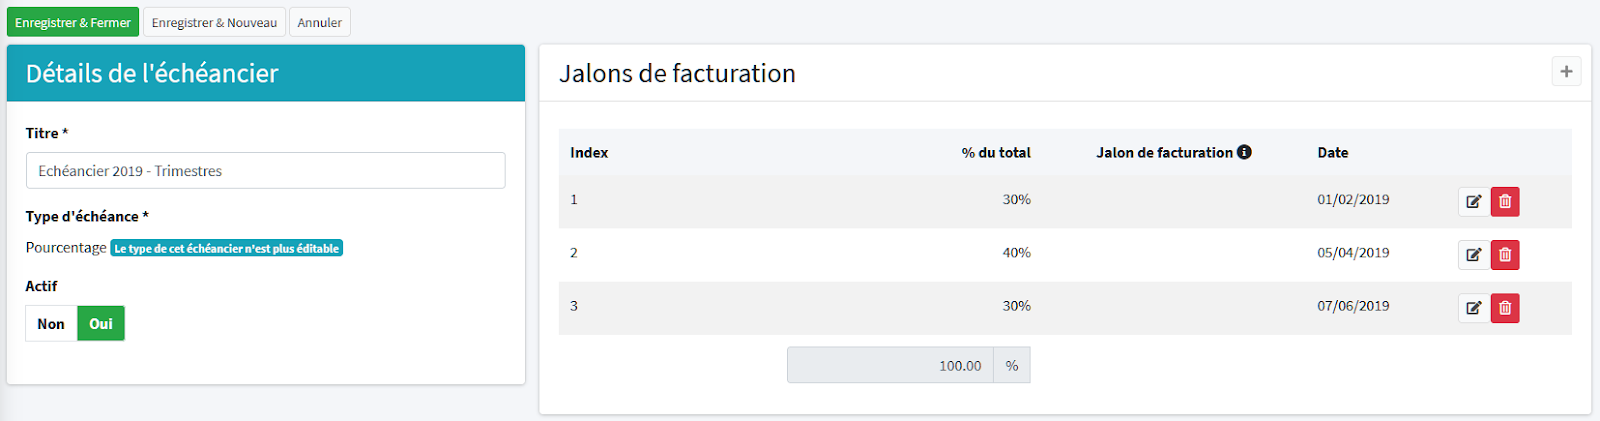Edit the 40% milestone row
The width and height of the screenshot is (1600, 421).
point(1473,254)
